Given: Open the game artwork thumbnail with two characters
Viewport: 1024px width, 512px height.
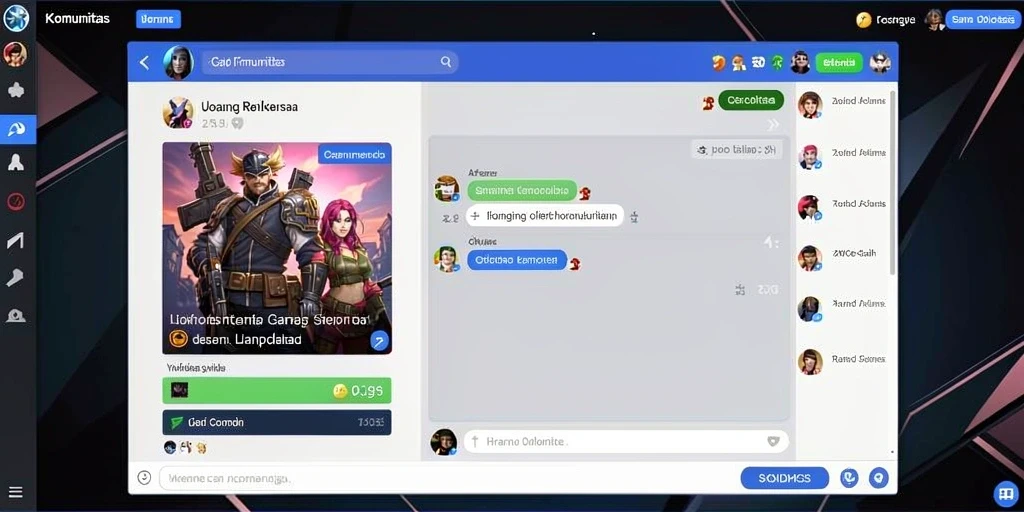Looking at the screenshot, I should [x=277, y=248].
